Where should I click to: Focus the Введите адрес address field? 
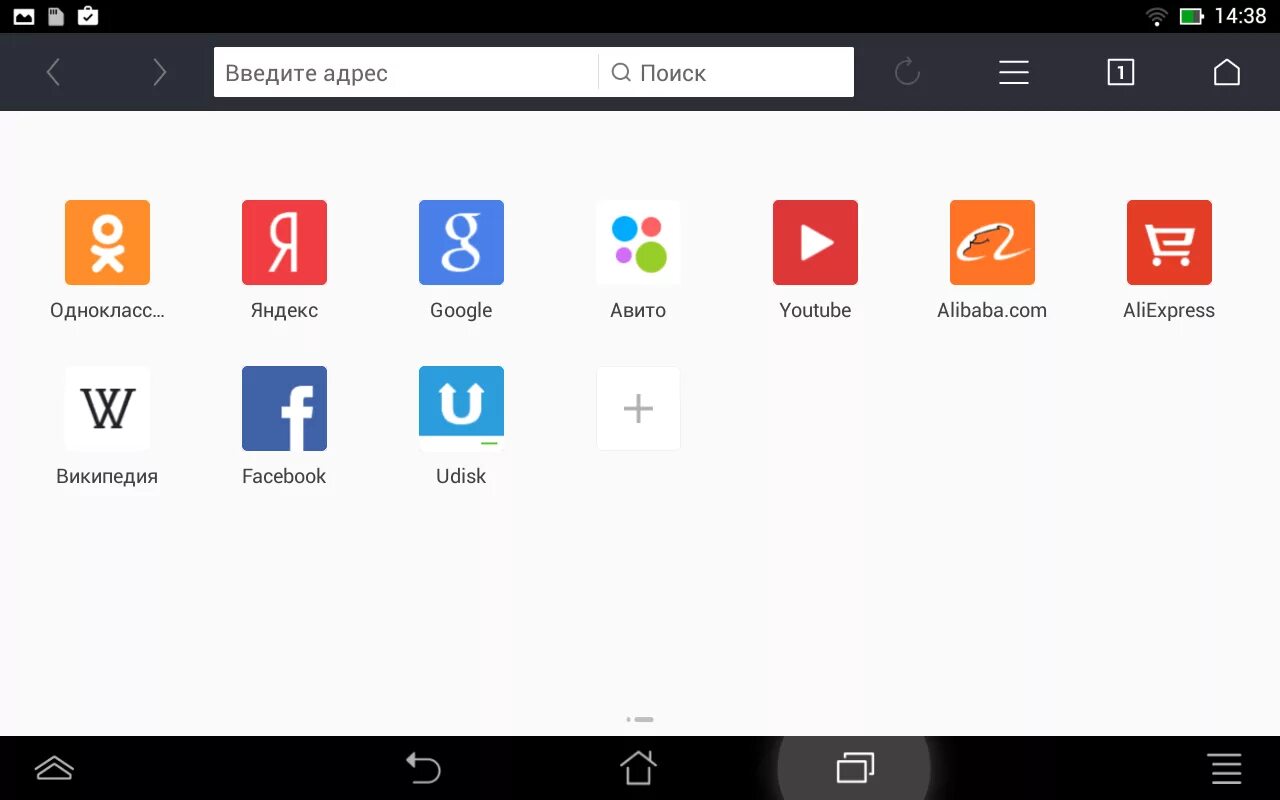click(406, 72)
